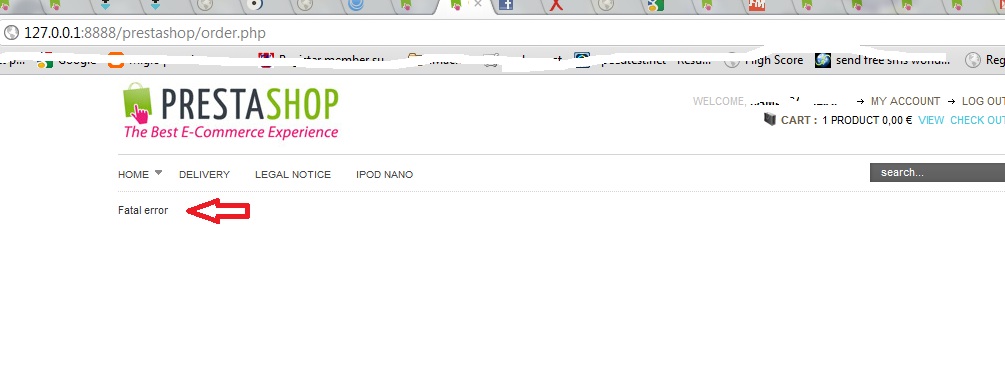Screen dimensions: 1005x376
Task: Click the 'CART :' label
Action: [799, 120]
